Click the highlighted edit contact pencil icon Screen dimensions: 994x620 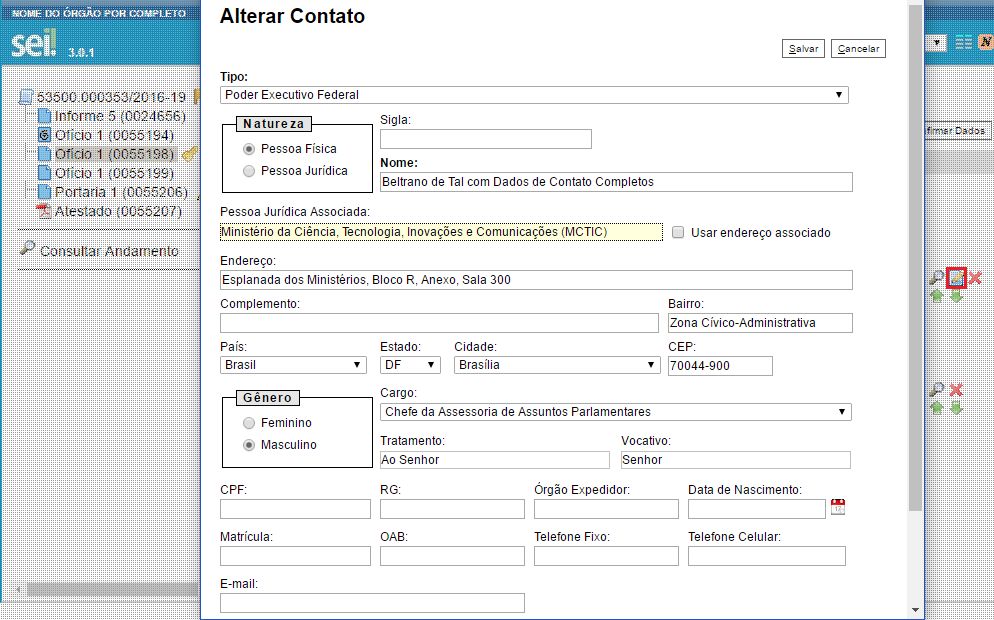(956, 278)
